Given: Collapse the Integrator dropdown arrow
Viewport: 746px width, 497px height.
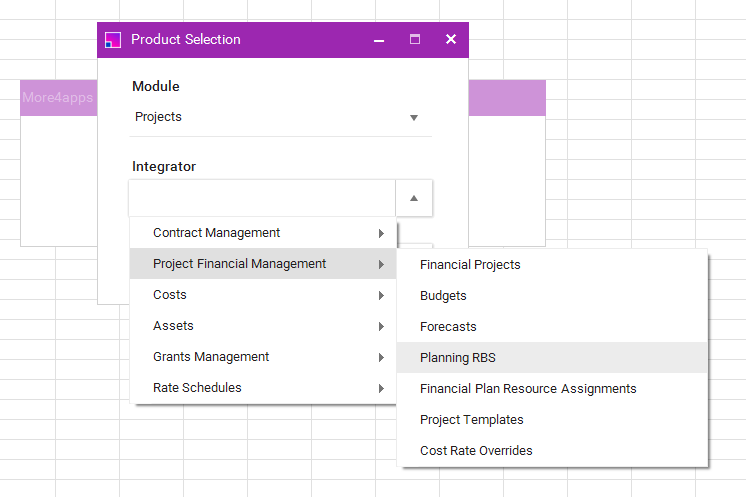Looking at the screenshot, I should point(414,198).
